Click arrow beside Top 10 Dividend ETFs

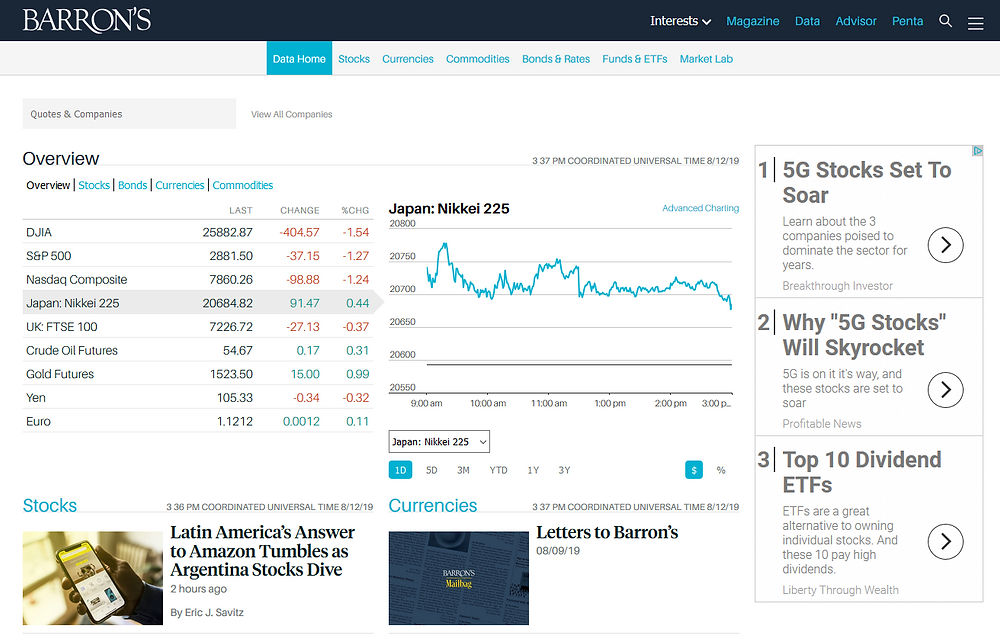[945, 541]
